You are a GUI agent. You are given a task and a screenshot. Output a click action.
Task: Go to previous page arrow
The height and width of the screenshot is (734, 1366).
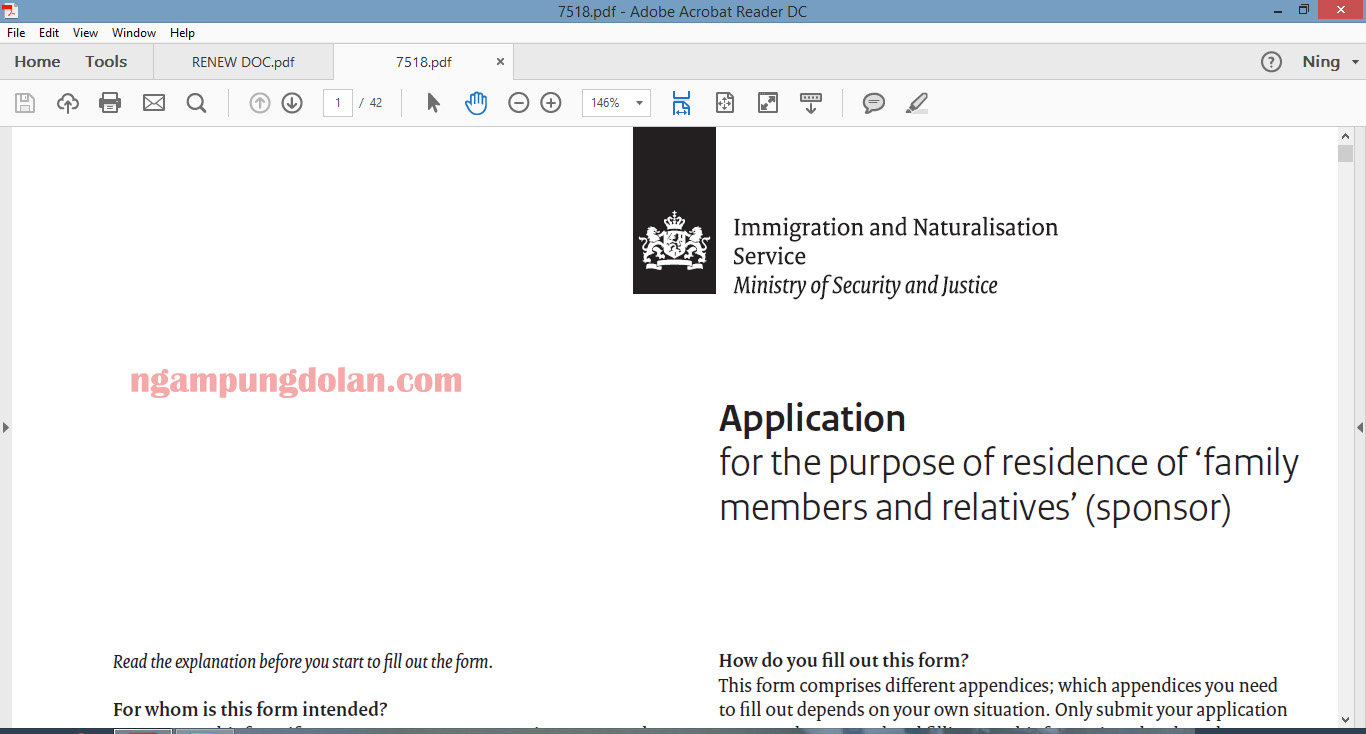pyautogui.click(x=260, y=103)
